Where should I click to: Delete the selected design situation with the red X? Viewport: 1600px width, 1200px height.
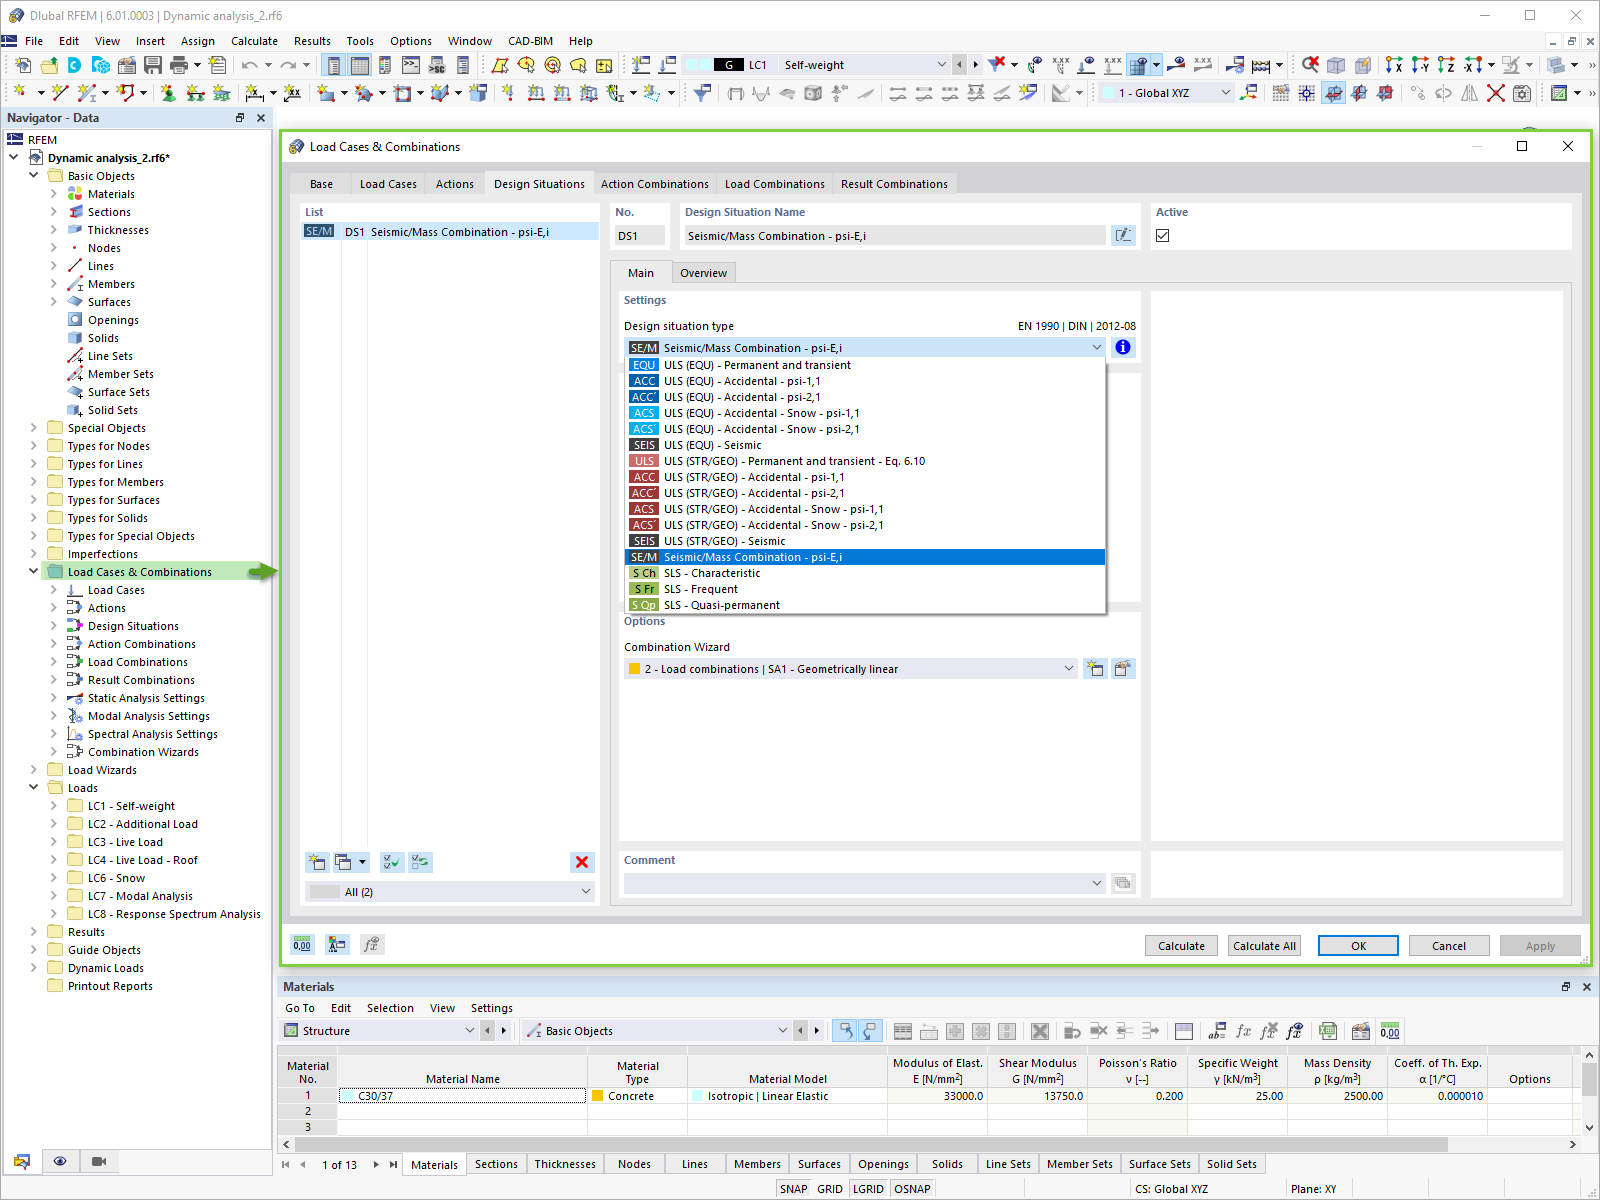(x=581, y=861)
